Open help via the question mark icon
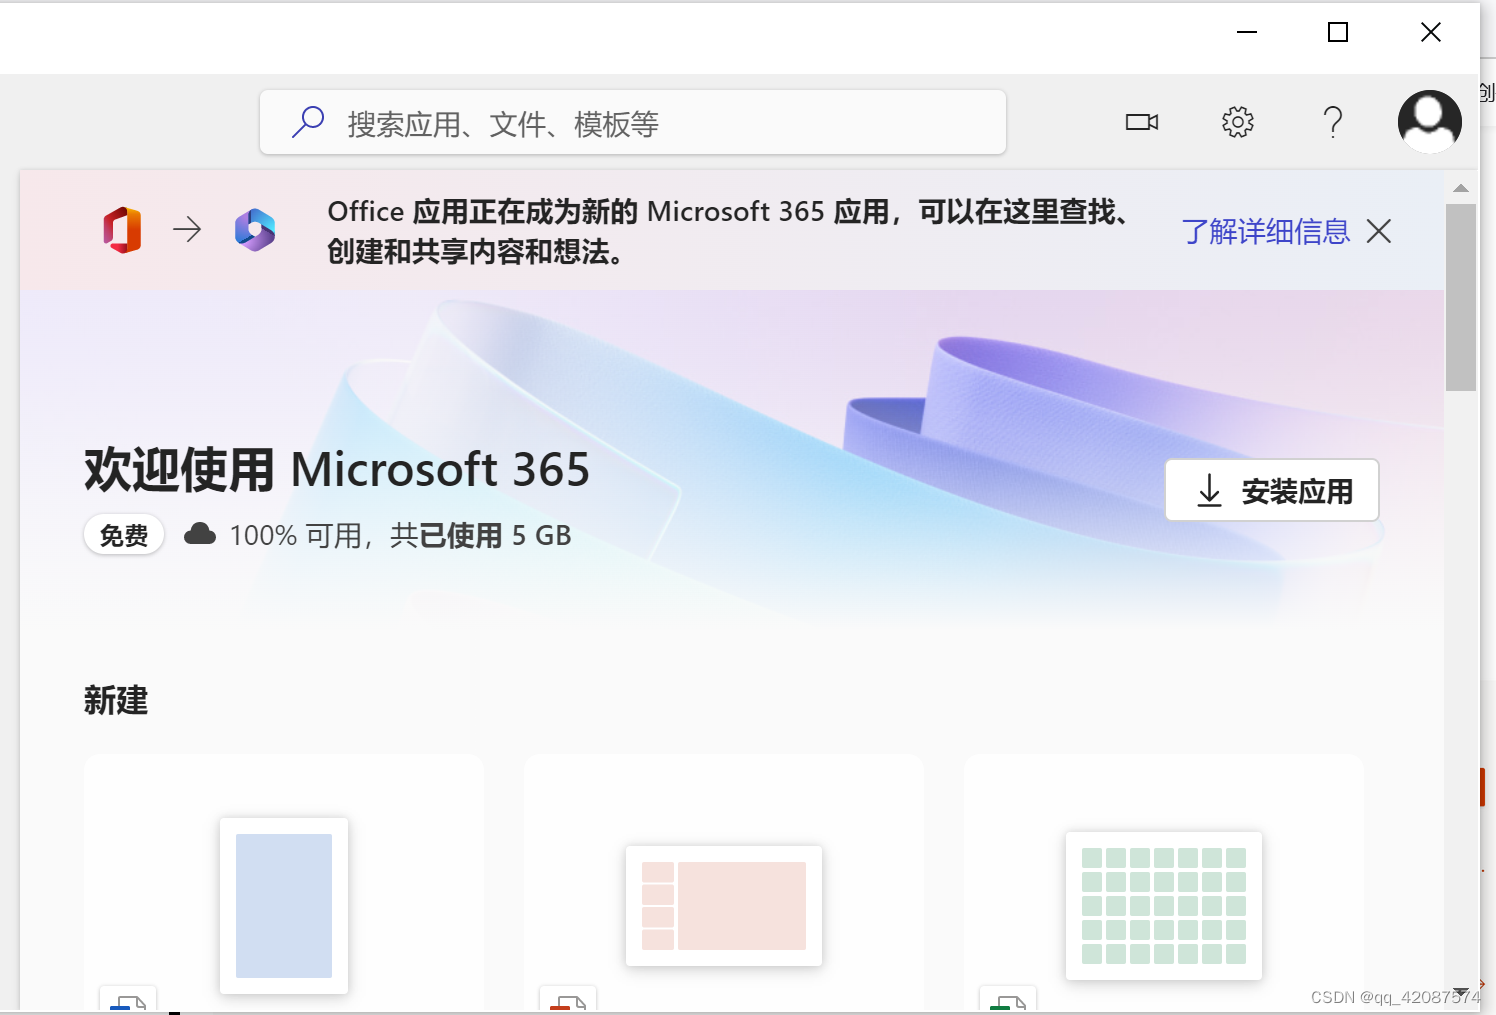This screenshot has height=1015, width=1496. coord(1333,122)
